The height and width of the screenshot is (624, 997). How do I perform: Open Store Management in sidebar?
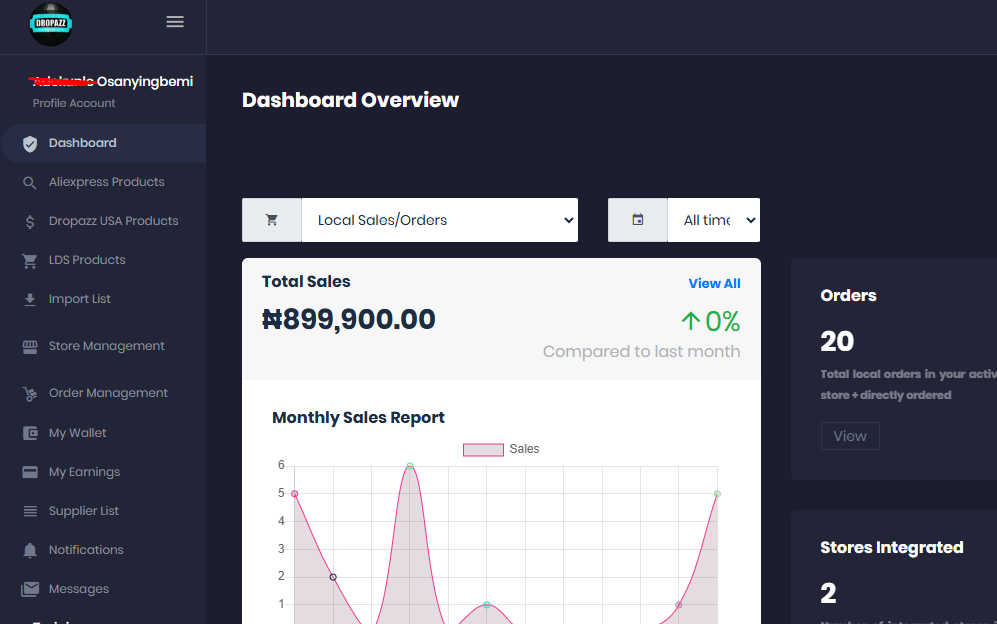pos(106,346)
